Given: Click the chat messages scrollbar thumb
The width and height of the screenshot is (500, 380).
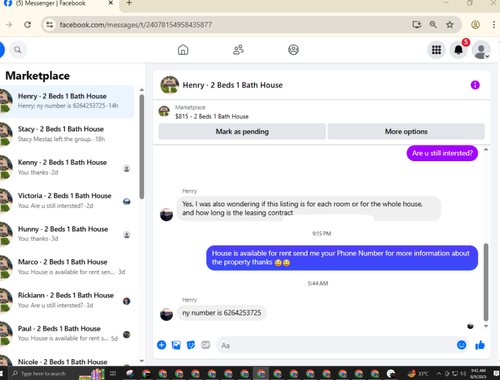Looking at the screenshot, I should click(x=486, y=282).
